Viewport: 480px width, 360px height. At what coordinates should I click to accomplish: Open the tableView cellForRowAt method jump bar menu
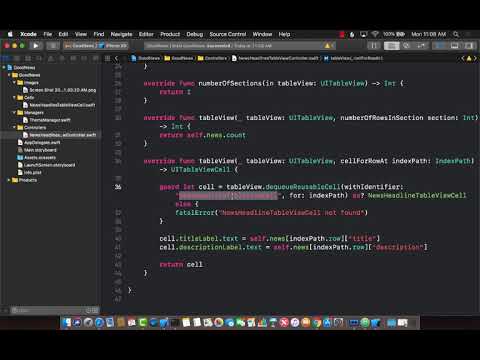click(x=353, y=58)
